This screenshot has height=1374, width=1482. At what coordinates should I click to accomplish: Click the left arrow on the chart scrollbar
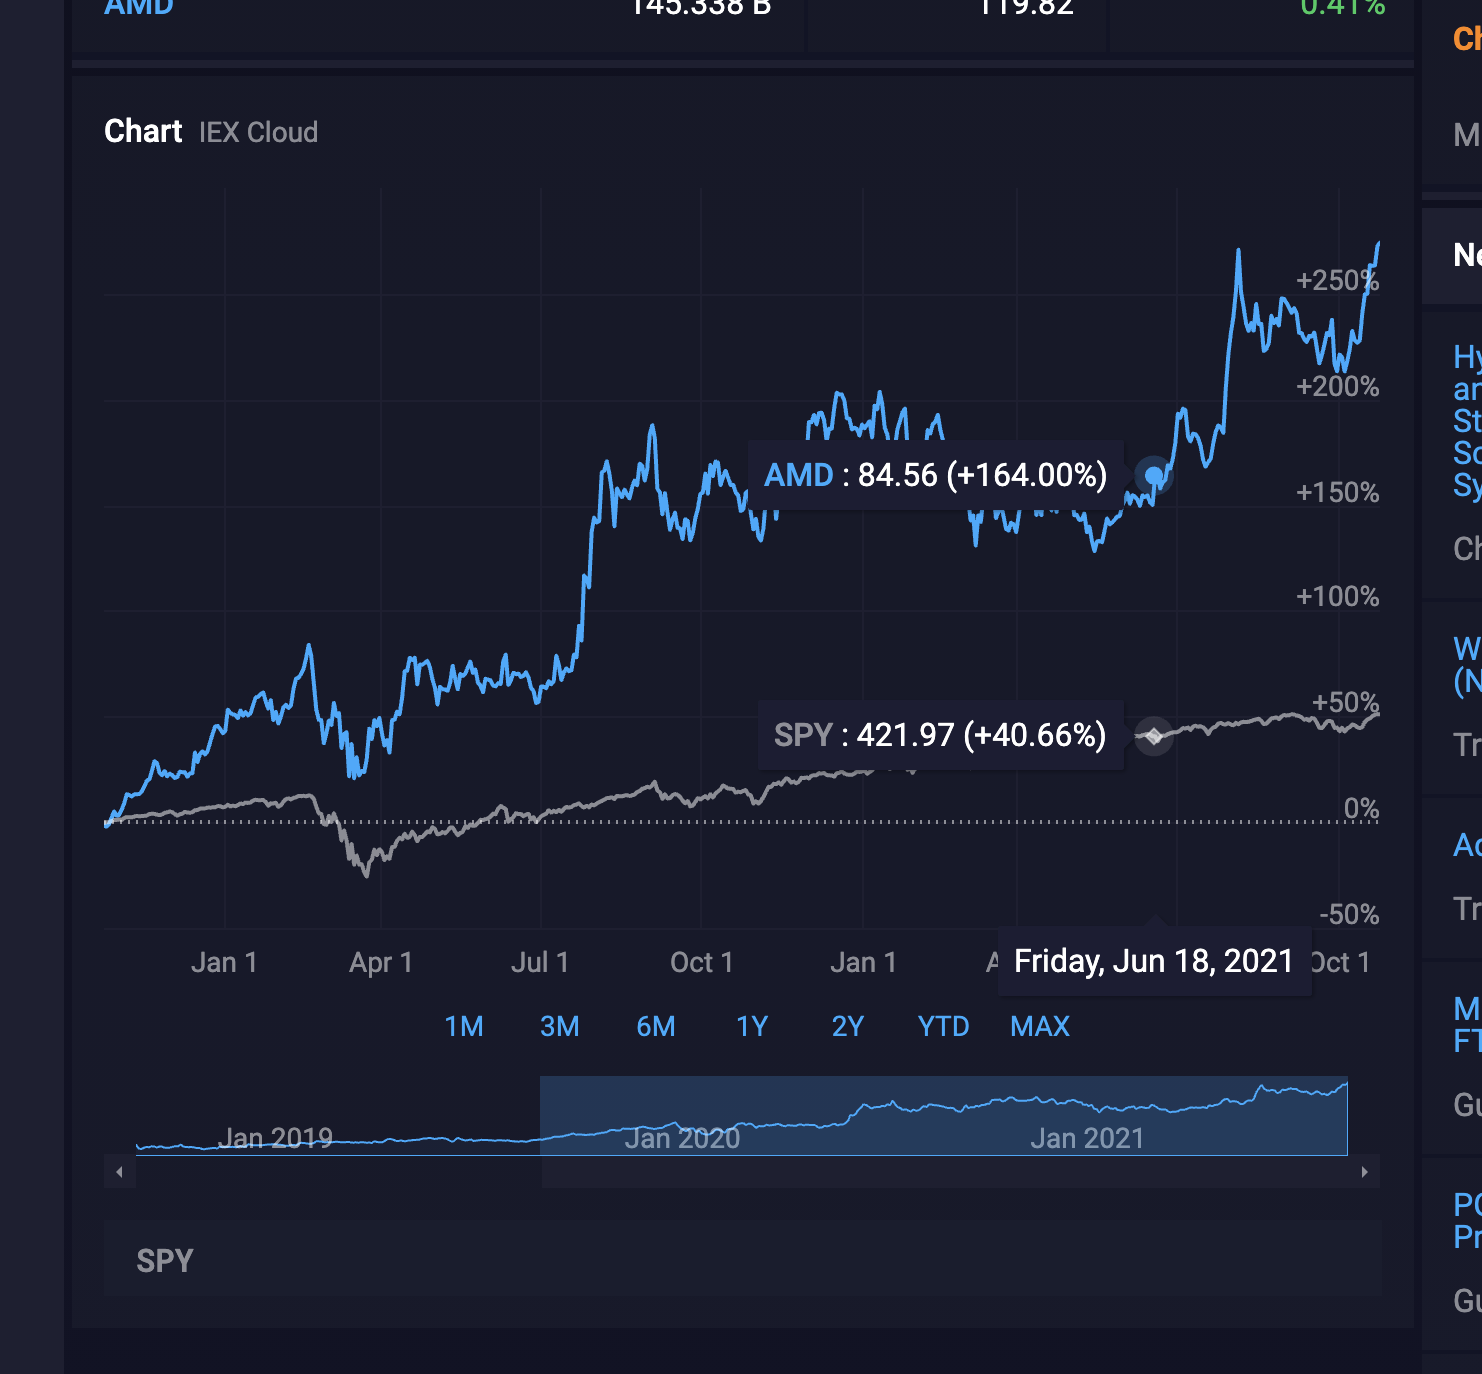coord(120,1171)
